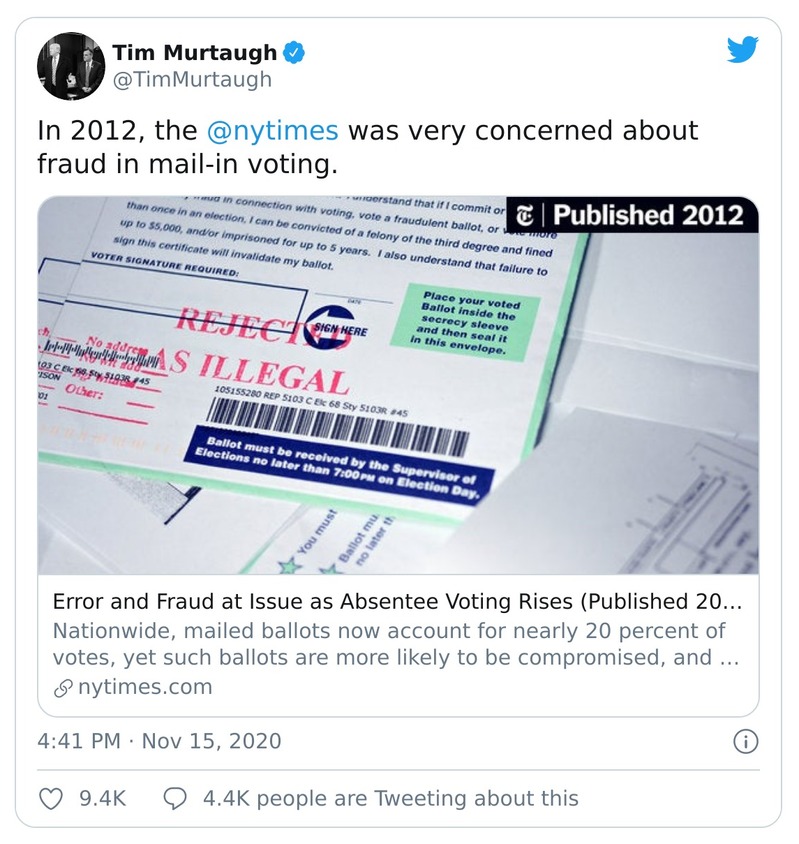Click the Twitter bird logo
Screen dimensions: 799x844
click(x=742, y=51)
